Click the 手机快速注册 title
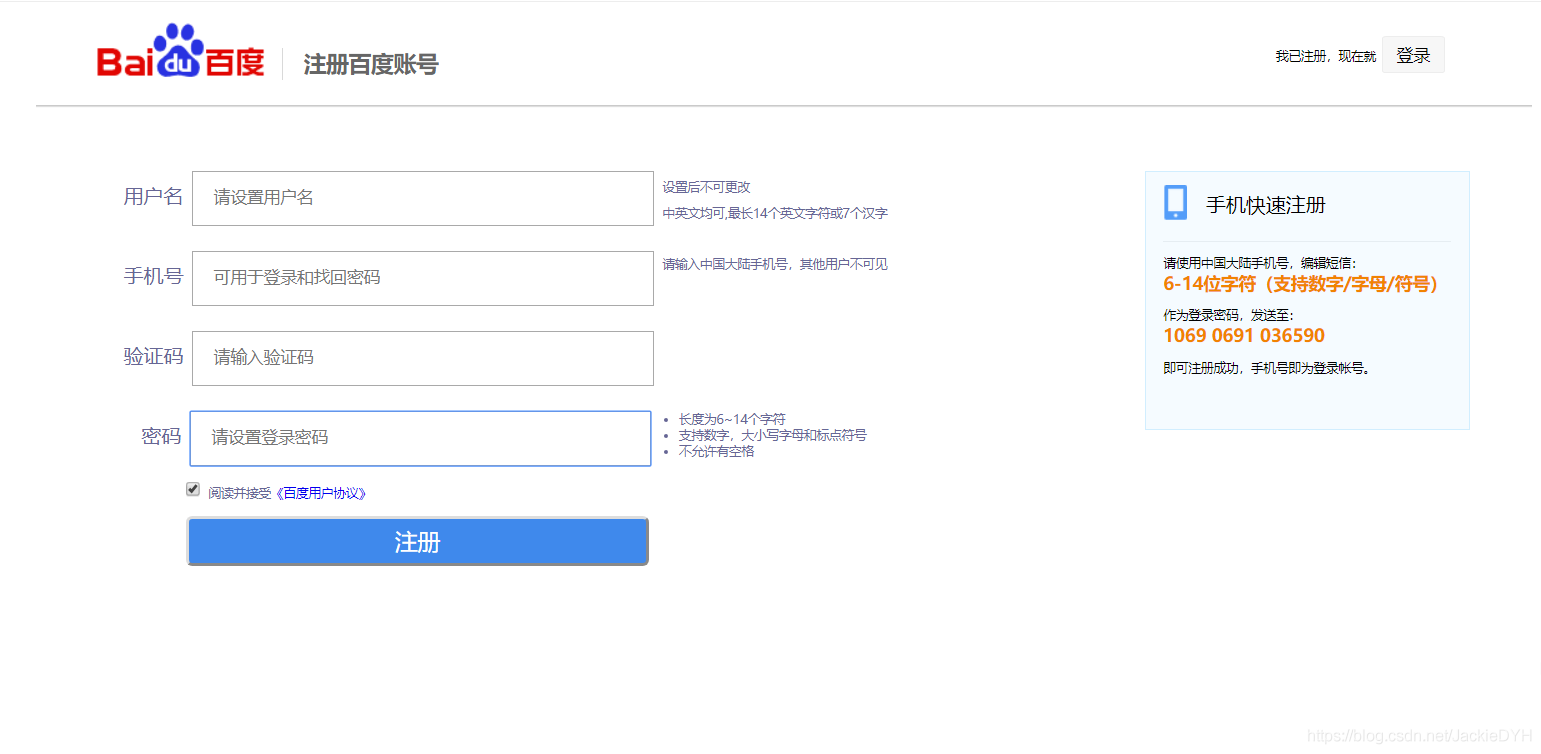1541x754 pixels. 1265,205
